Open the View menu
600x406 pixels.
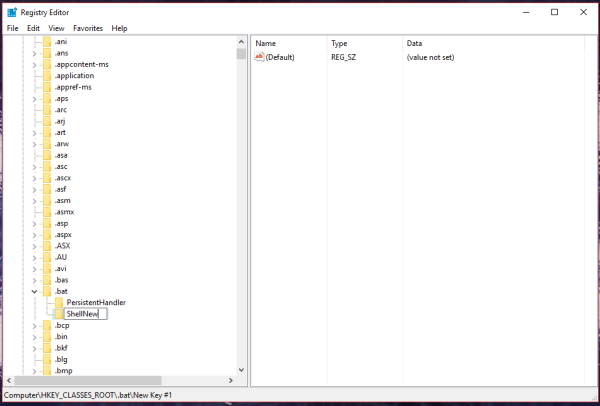(x=56, y=28)
